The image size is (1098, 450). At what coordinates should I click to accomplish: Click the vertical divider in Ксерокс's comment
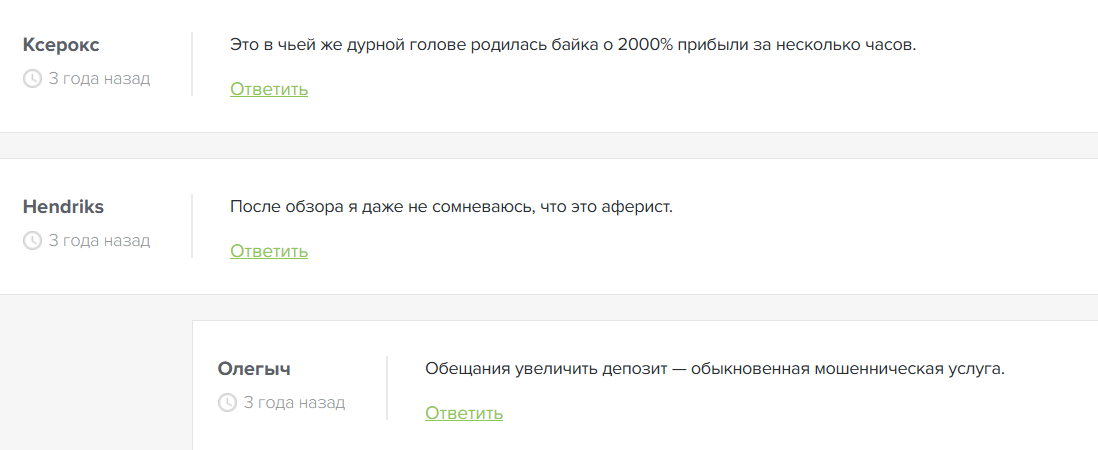192,64
